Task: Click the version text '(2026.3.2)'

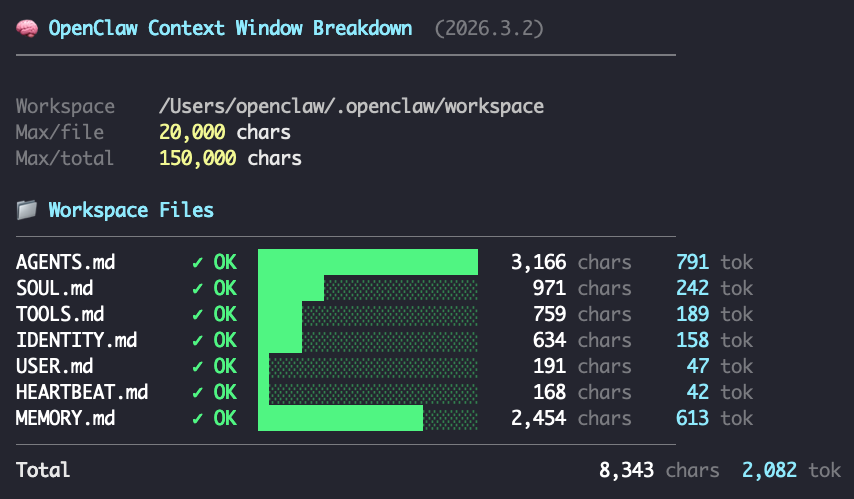Action: point(489,28)
